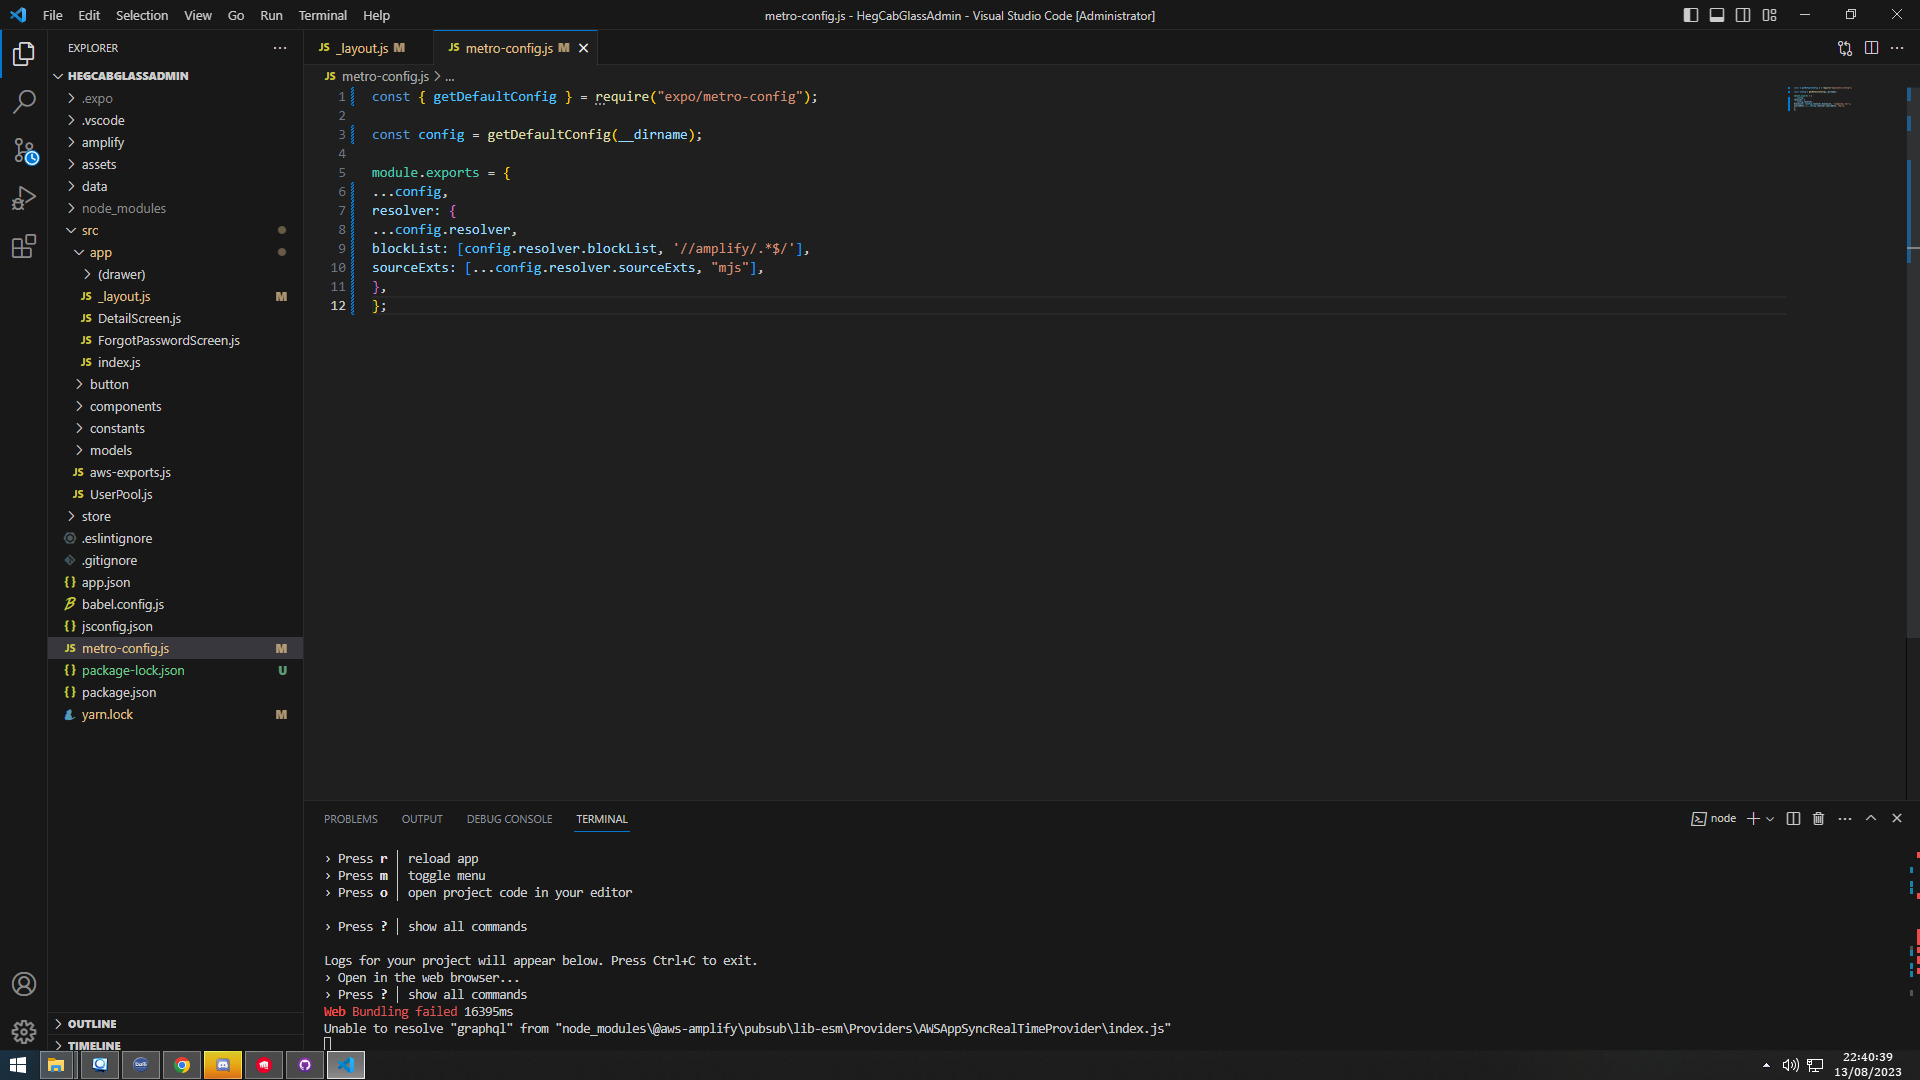Screen dimensions: 1920x1080
Task: Open Discord from the taskbar
Action: pos(222,1064)
